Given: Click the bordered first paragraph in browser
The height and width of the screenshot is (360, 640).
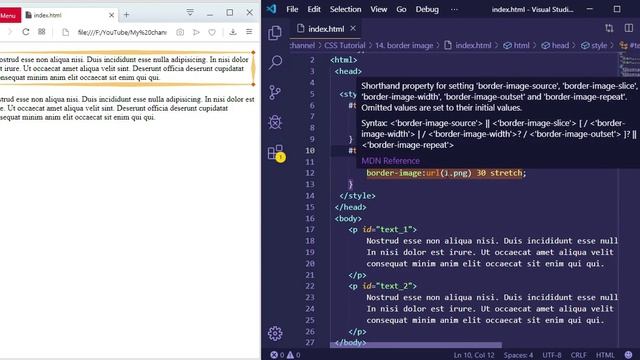Looking at the screenshot, I should click(x=127, y=68).
